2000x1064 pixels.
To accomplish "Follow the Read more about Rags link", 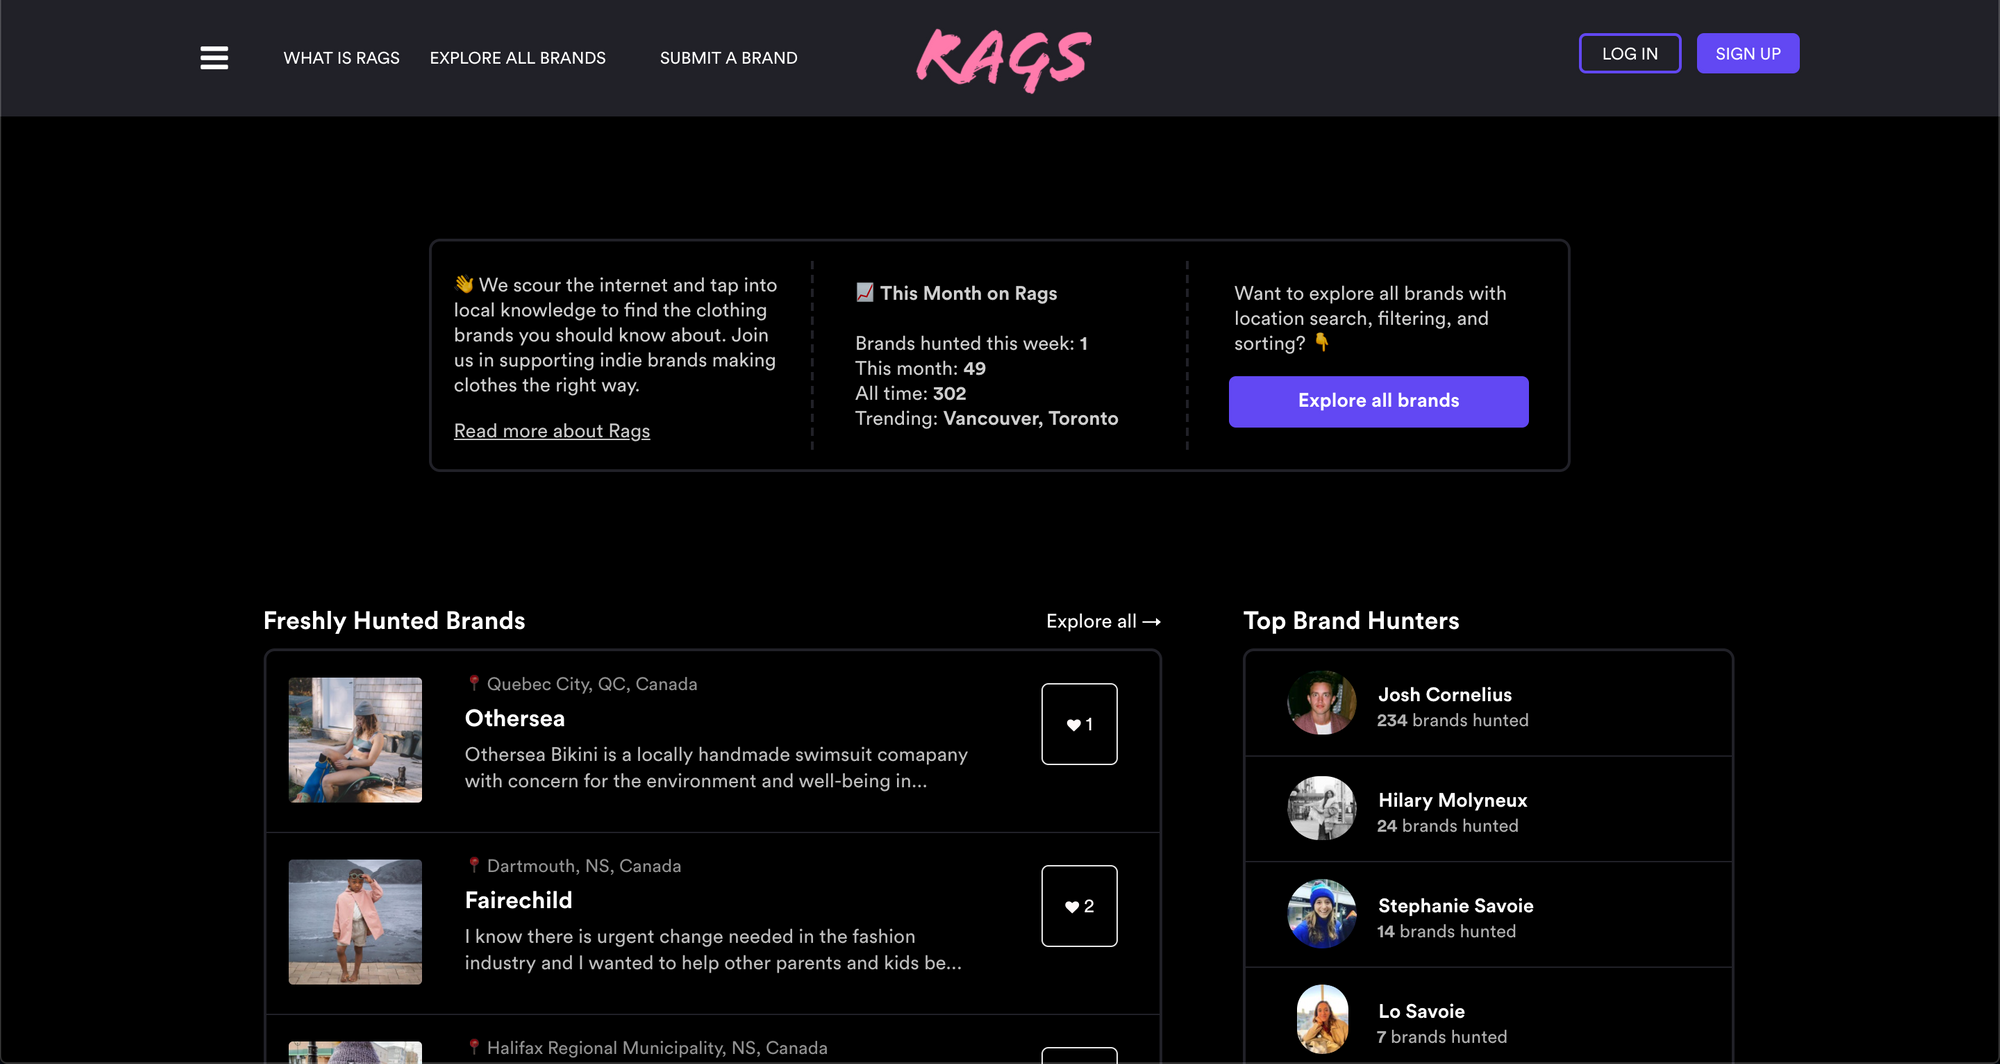I will 552,431.
